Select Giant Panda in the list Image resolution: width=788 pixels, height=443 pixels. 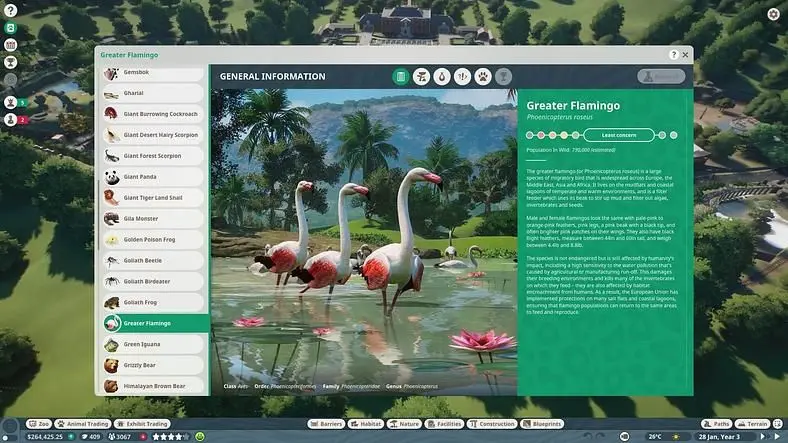click(x=153, y=177)
